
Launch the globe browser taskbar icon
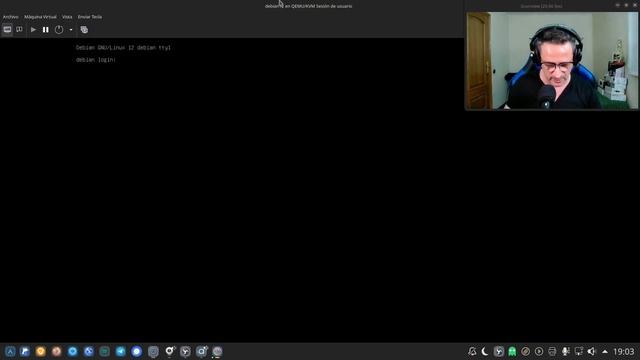(89, 351)
